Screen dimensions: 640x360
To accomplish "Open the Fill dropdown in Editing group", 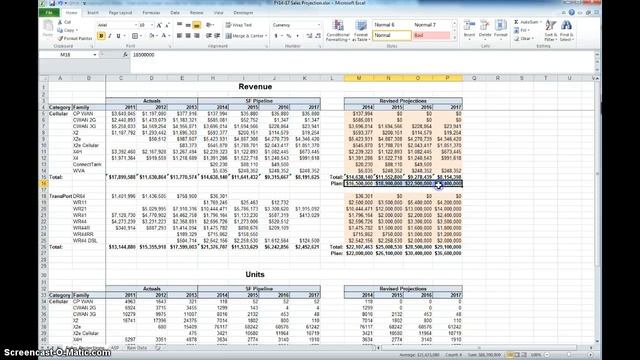I will coord(522,30).
